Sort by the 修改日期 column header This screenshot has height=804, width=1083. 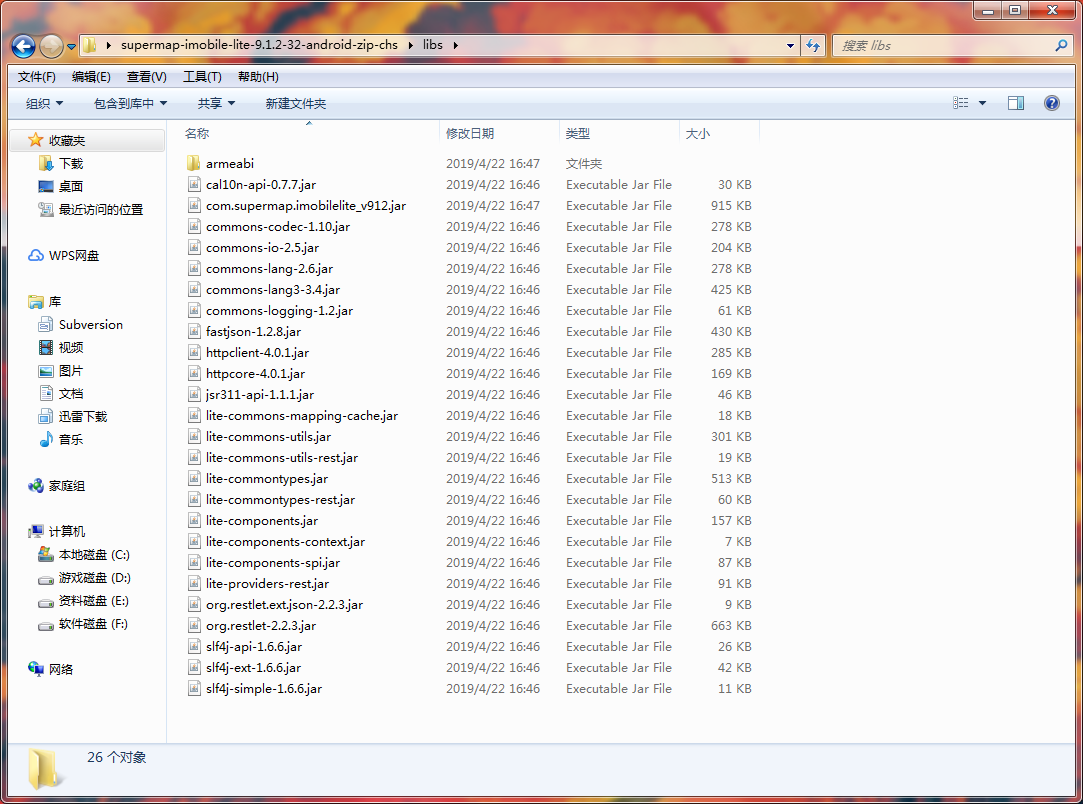coord(499,133)
